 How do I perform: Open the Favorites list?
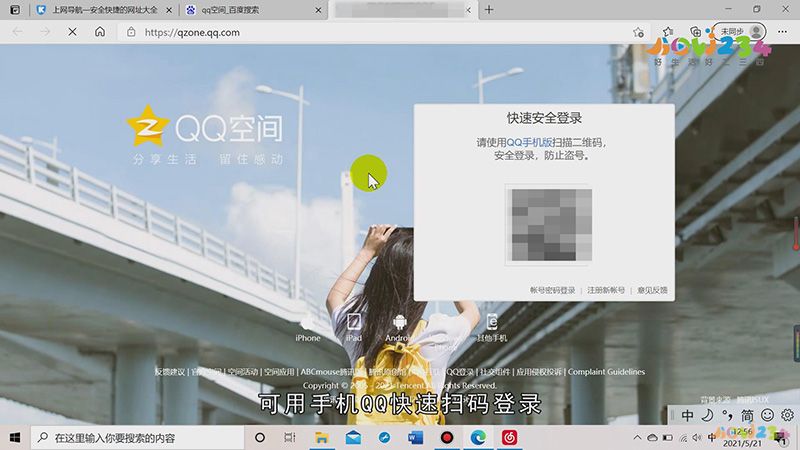(668, 32)
